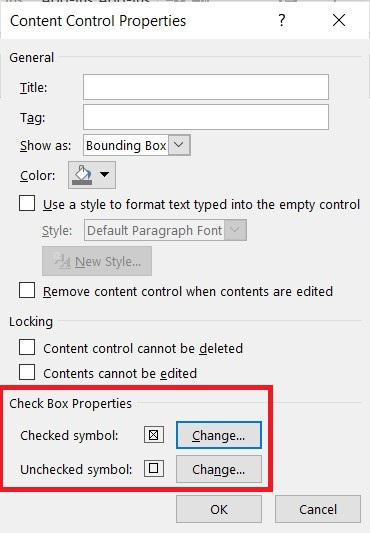370x533 pixels.
Task: Enable use a style to format text
Action: 27,204
